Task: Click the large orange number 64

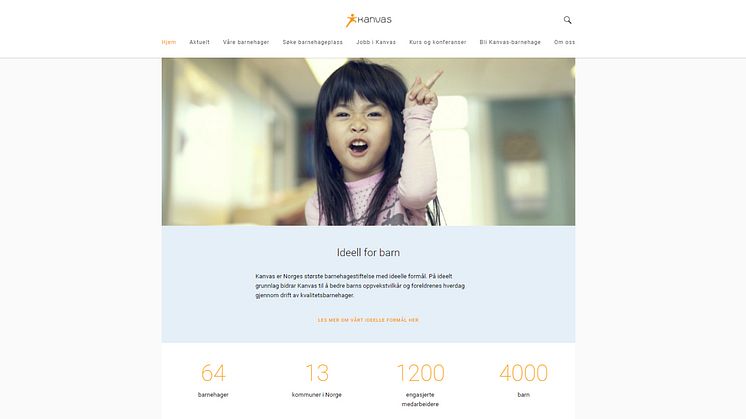Action: click(213, 373)
